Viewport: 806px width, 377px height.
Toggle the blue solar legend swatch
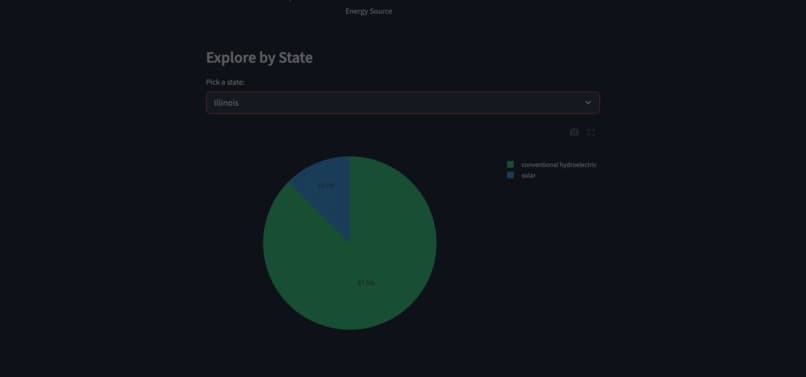pos(510,175)
